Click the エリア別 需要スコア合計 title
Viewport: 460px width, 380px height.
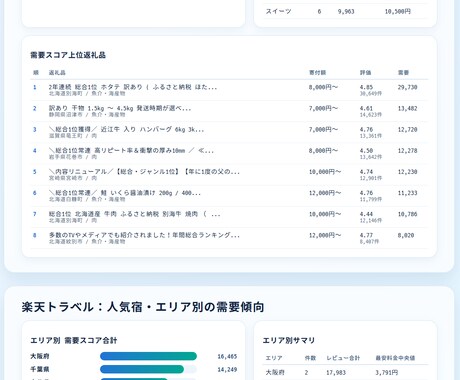[x=74, y=340]
